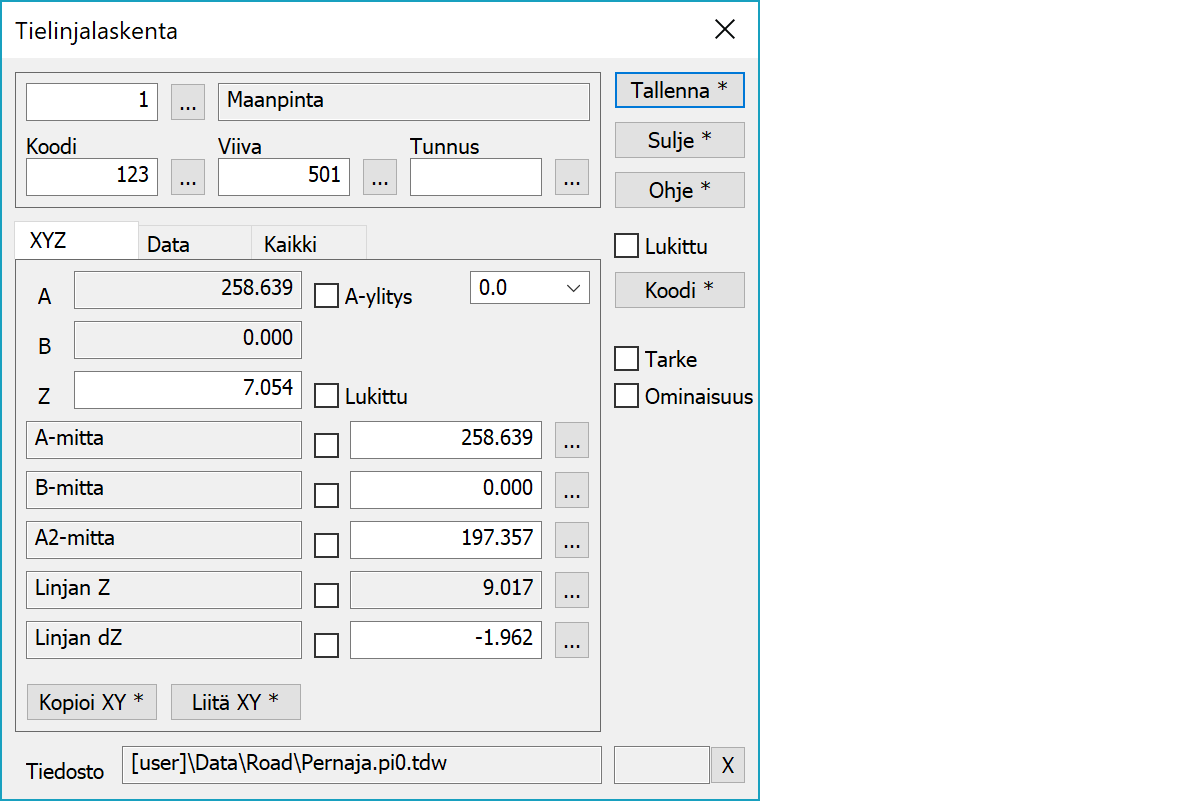Switch to the Data tab

click(168, 244)
